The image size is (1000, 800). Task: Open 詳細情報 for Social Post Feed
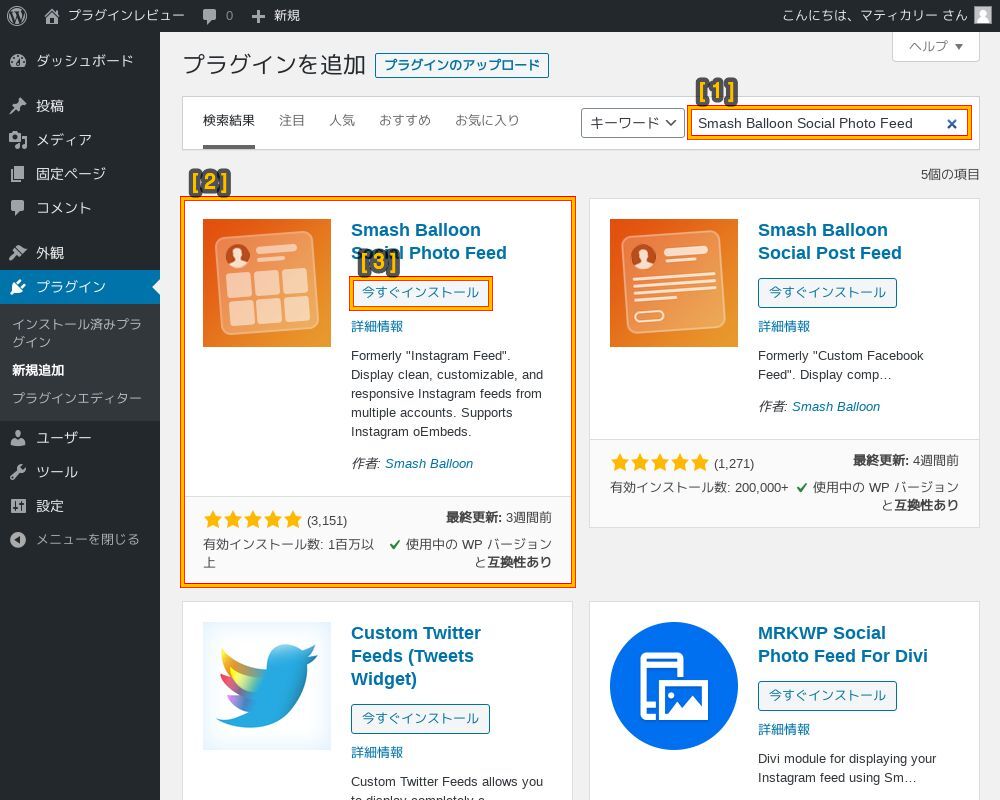click(x=784, y=327)
